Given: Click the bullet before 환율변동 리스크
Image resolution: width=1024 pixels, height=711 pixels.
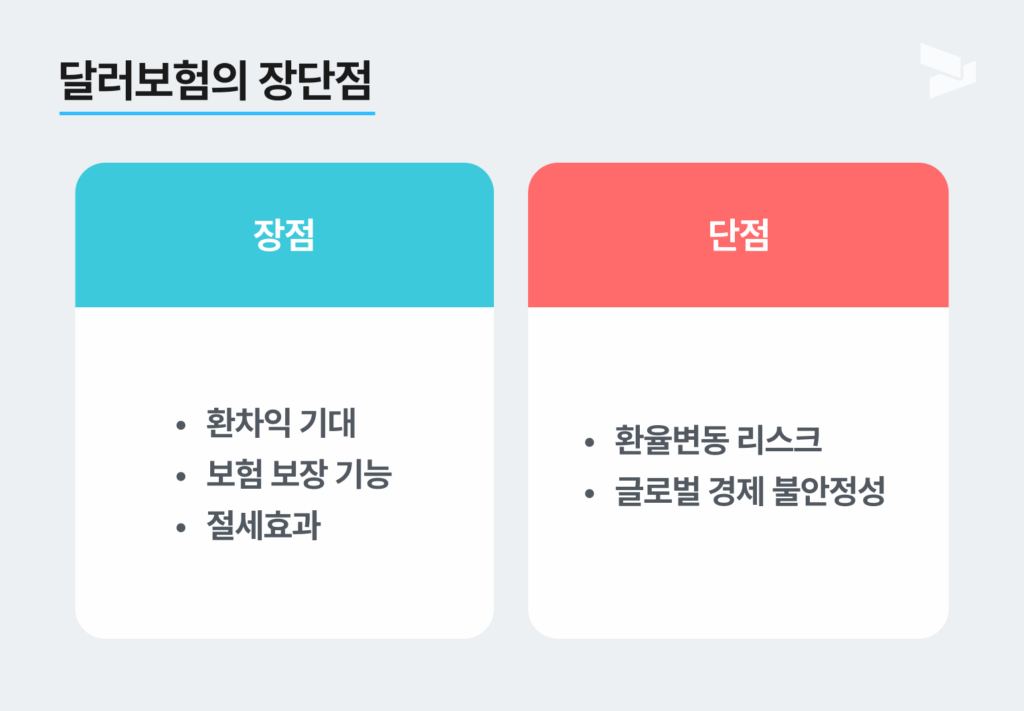Looking at the screenshot, I should (590, 443).
